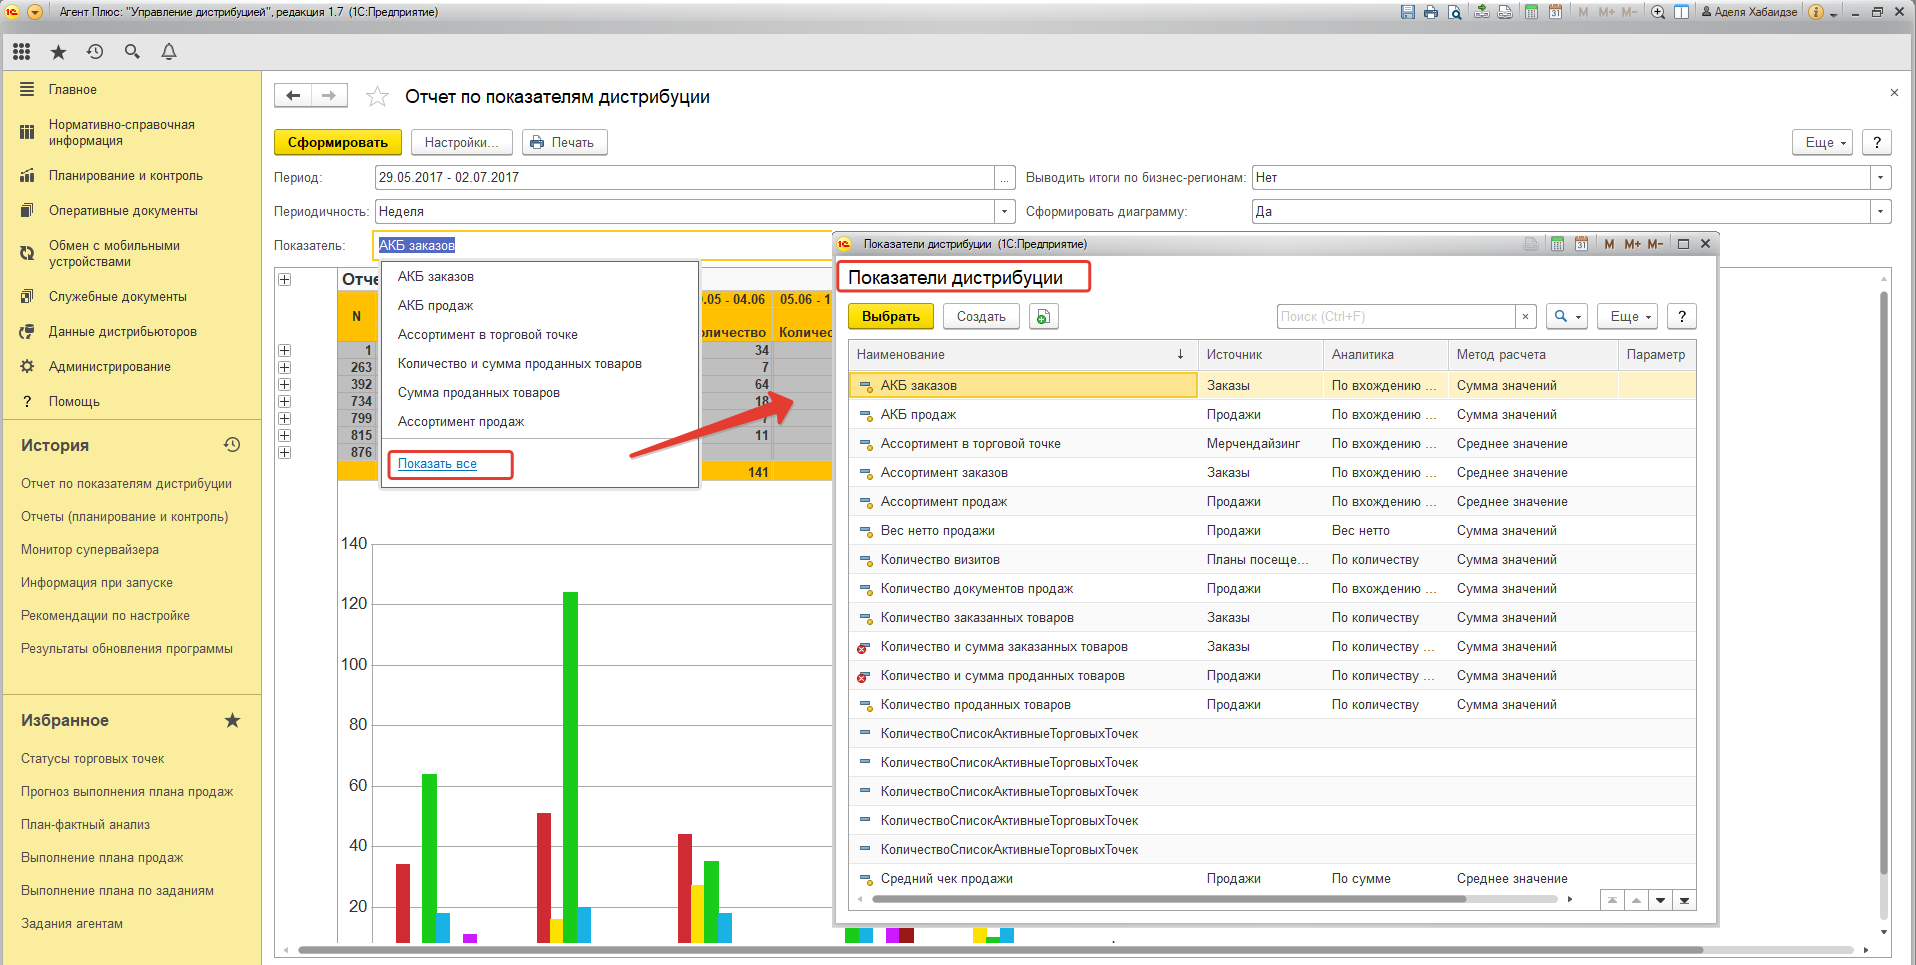Screen dimensions: 1916x965
Task: Go back with the left arrow button
Action: pos(293,95)
